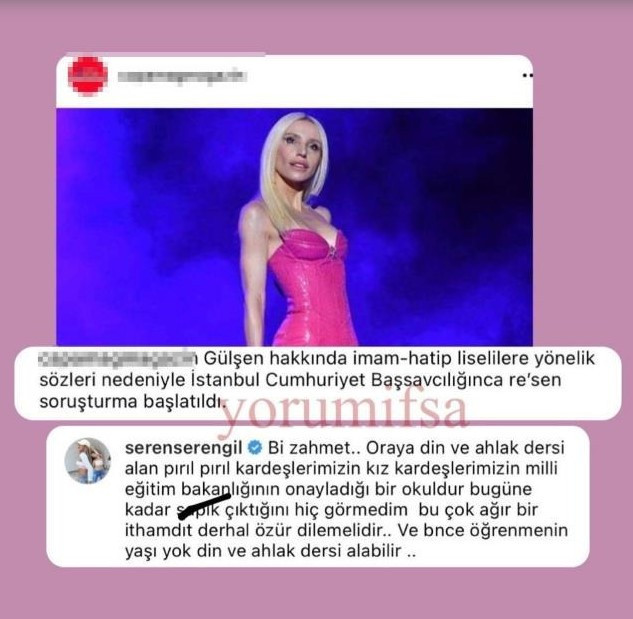The height and width of the screenshot is (619, 633).
Task: Open serenserengil's profile picture
Action: pyautogui.click(x=88, y=461)
